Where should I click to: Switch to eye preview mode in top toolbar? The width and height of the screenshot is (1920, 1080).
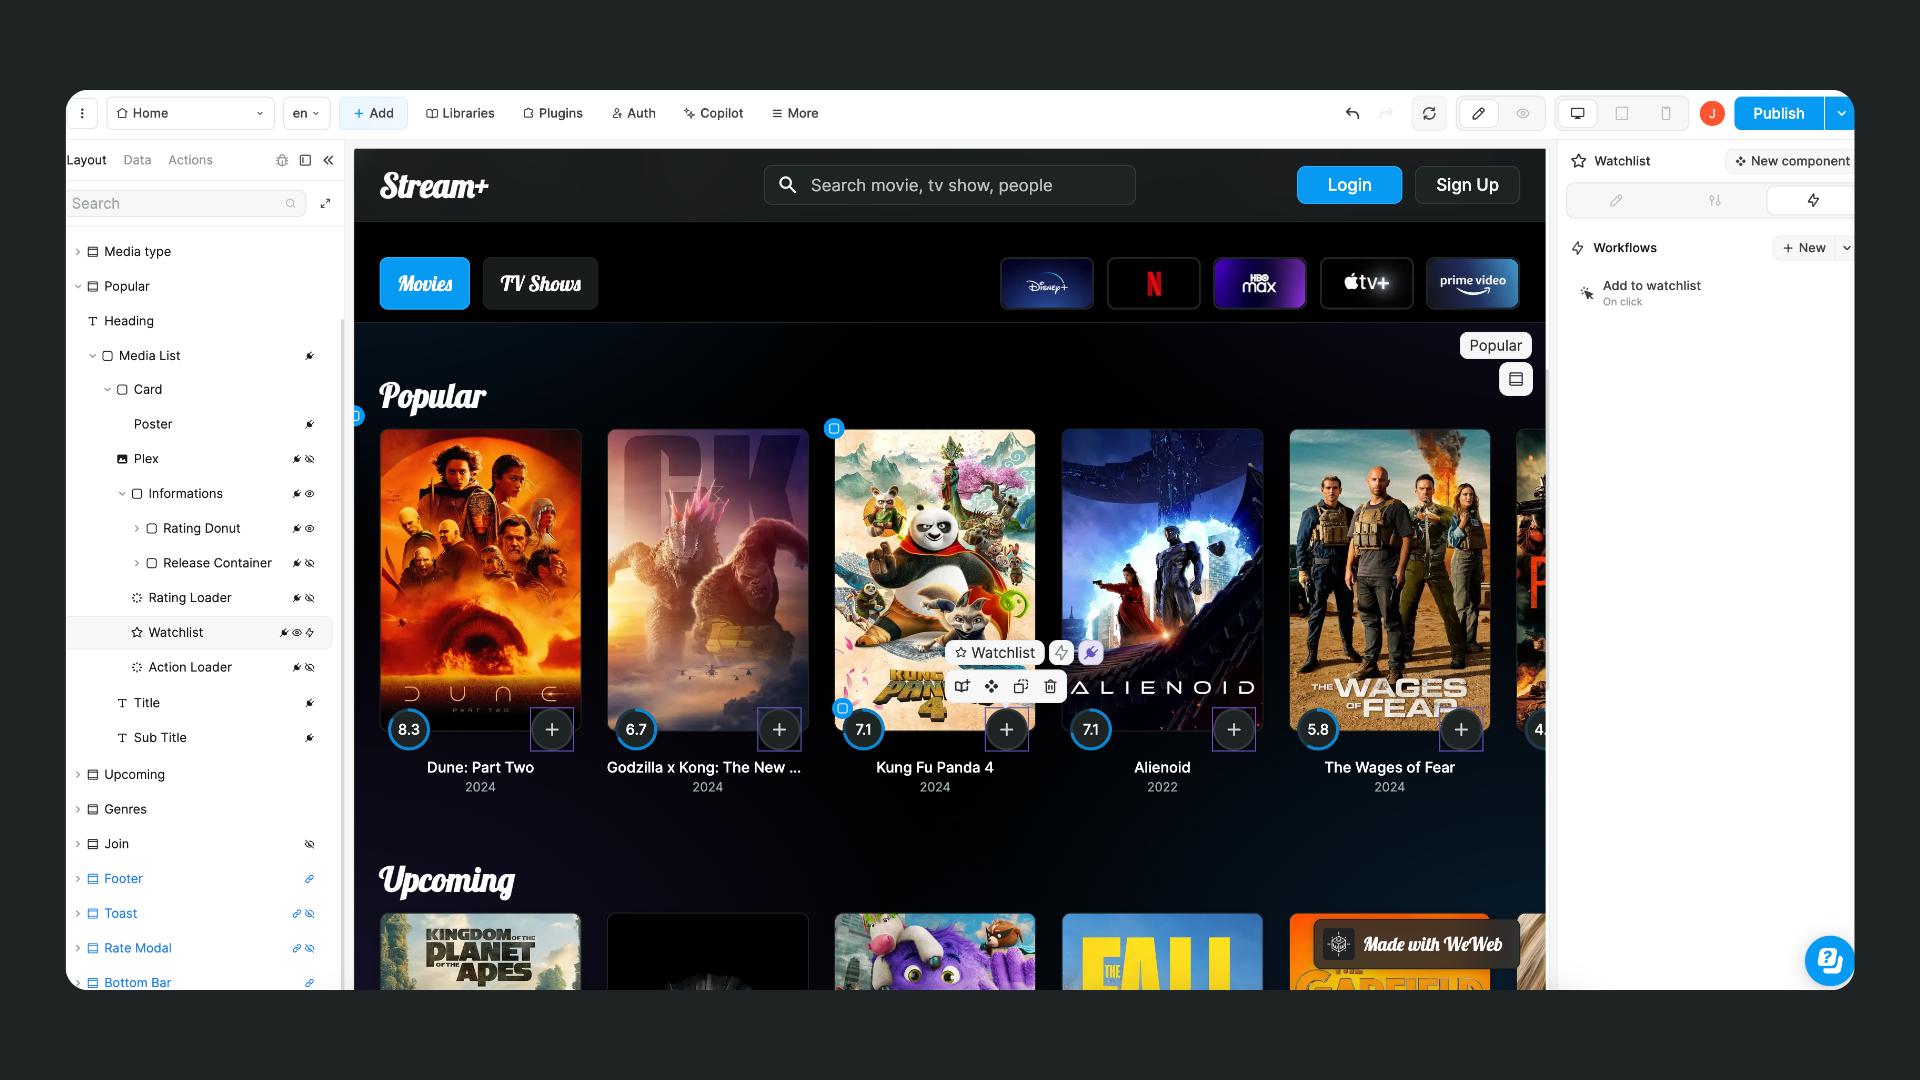[x=1523, y=113]
